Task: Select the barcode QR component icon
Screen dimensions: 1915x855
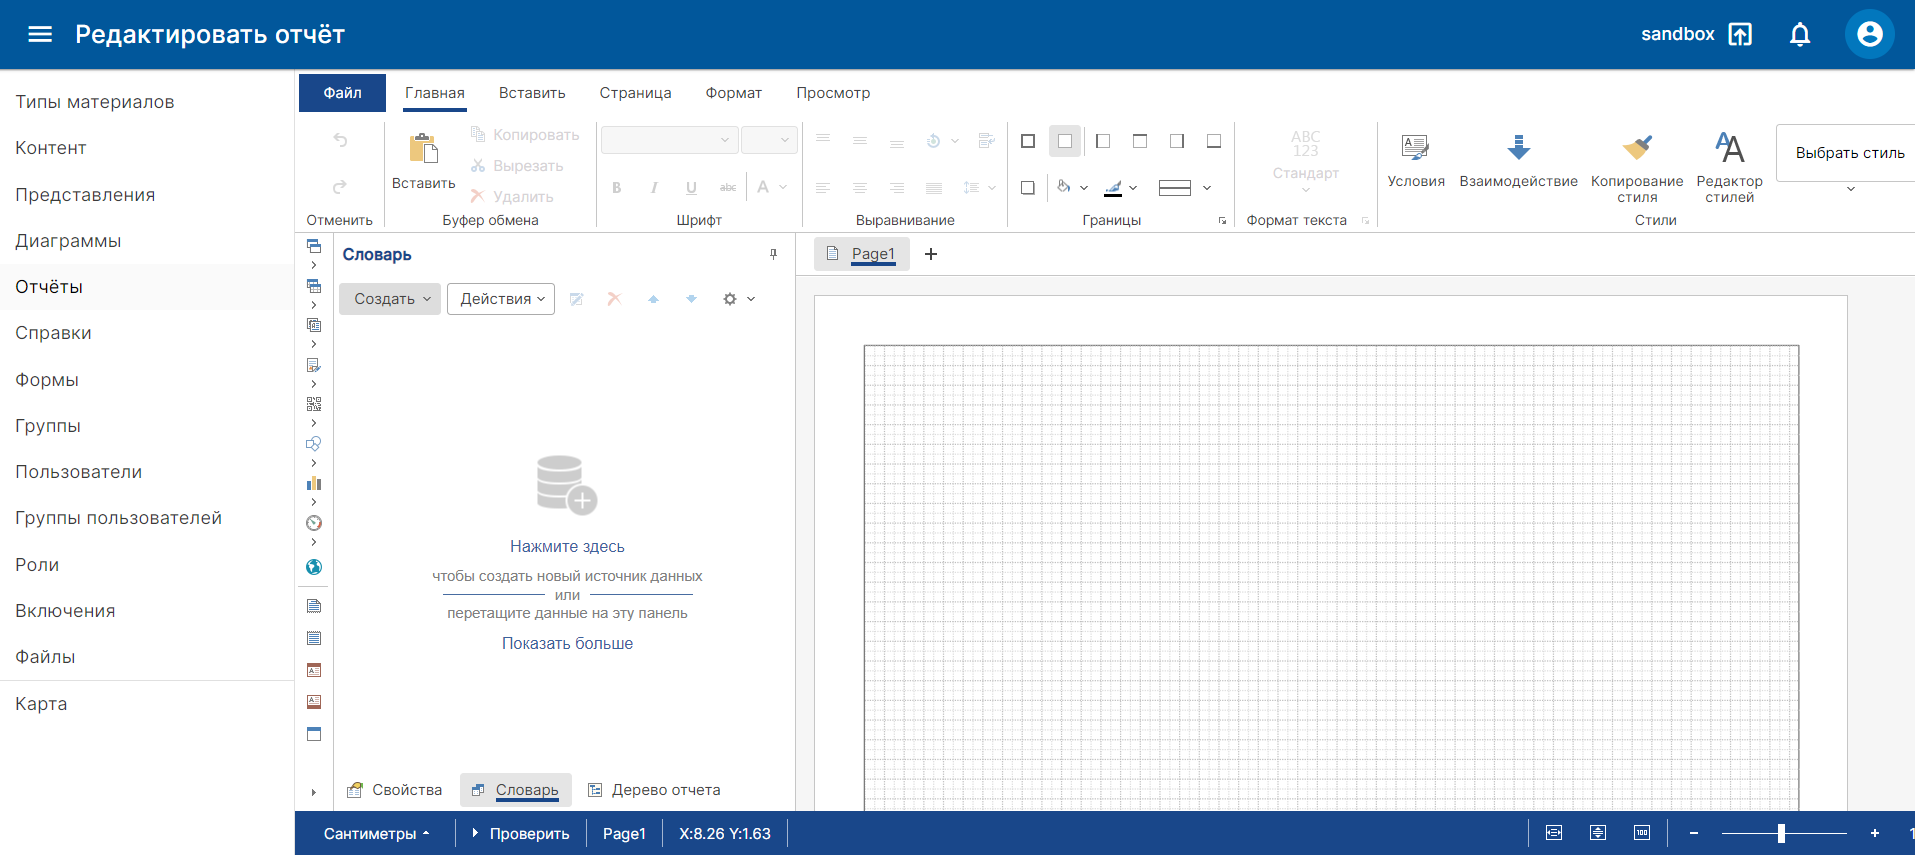Action: click(x=314, y=404)
